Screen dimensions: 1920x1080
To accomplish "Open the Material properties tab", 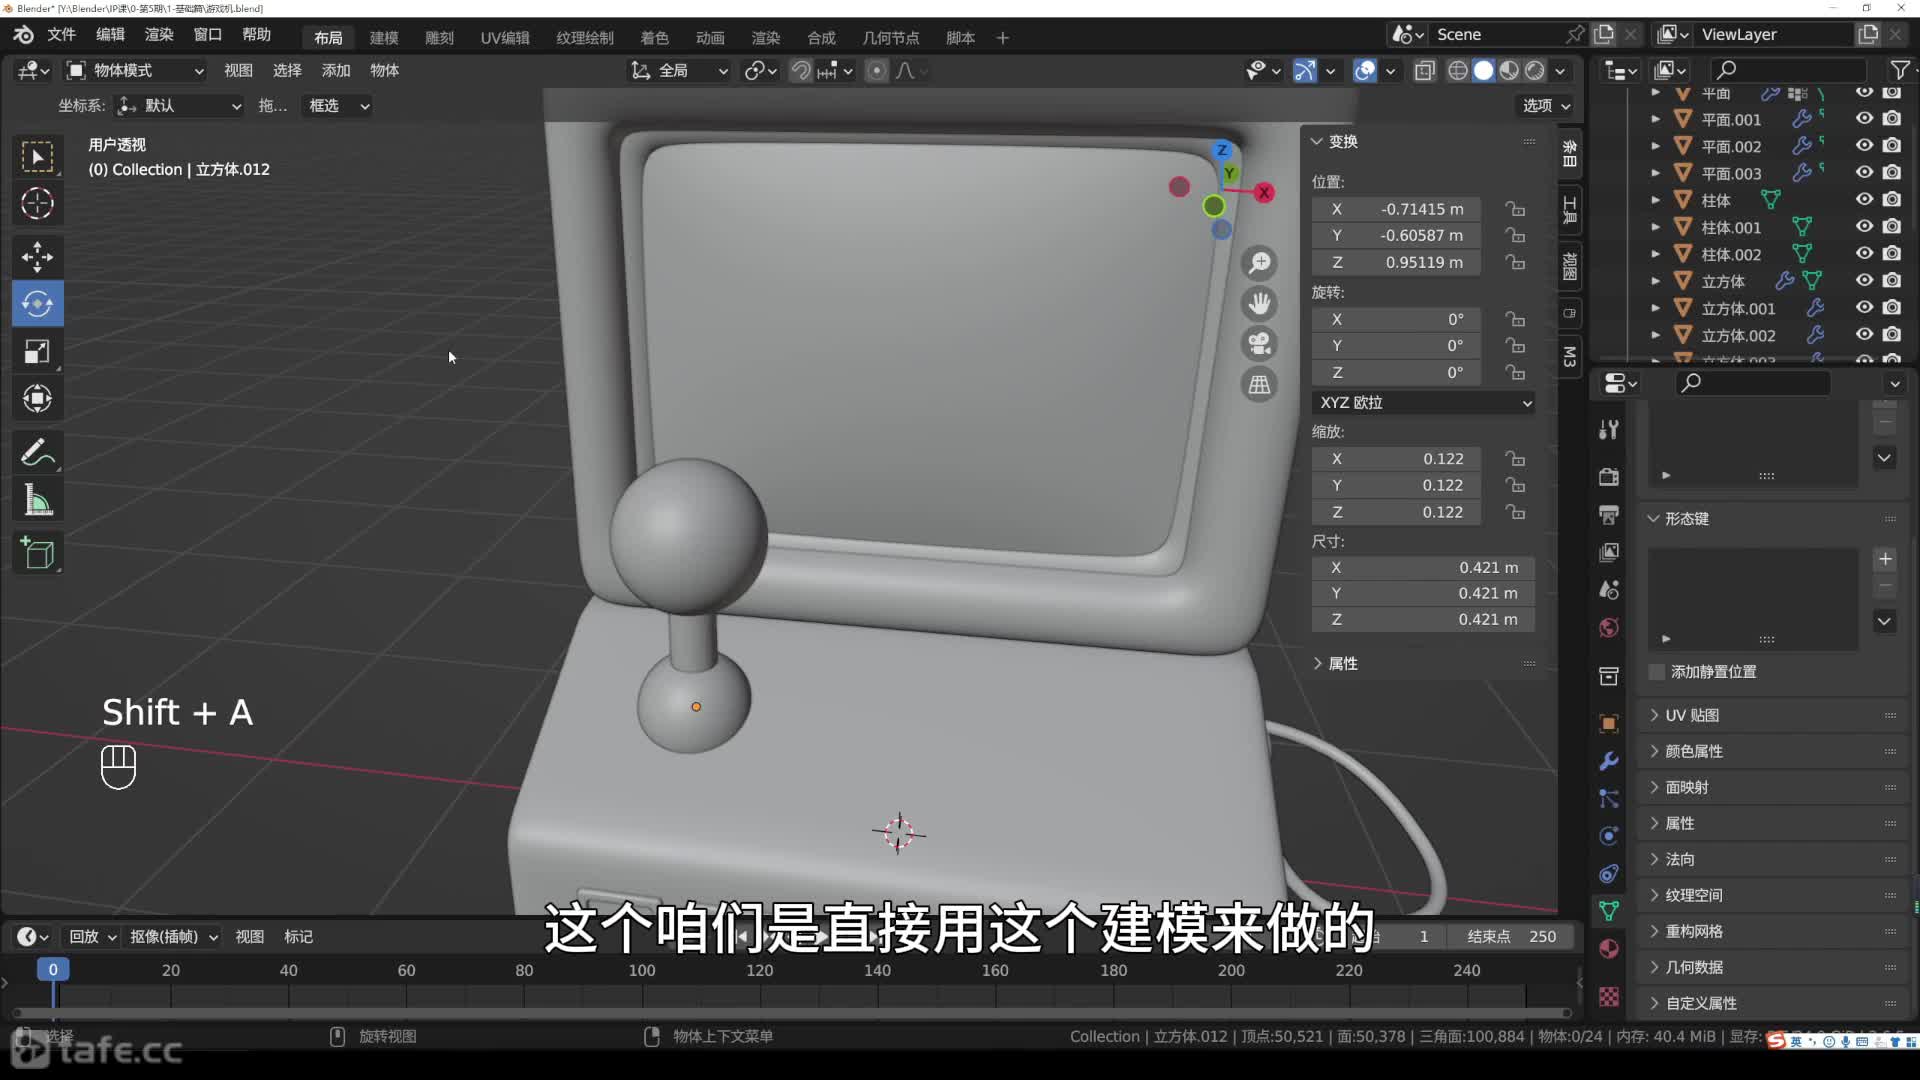I will coord(1609,949).
